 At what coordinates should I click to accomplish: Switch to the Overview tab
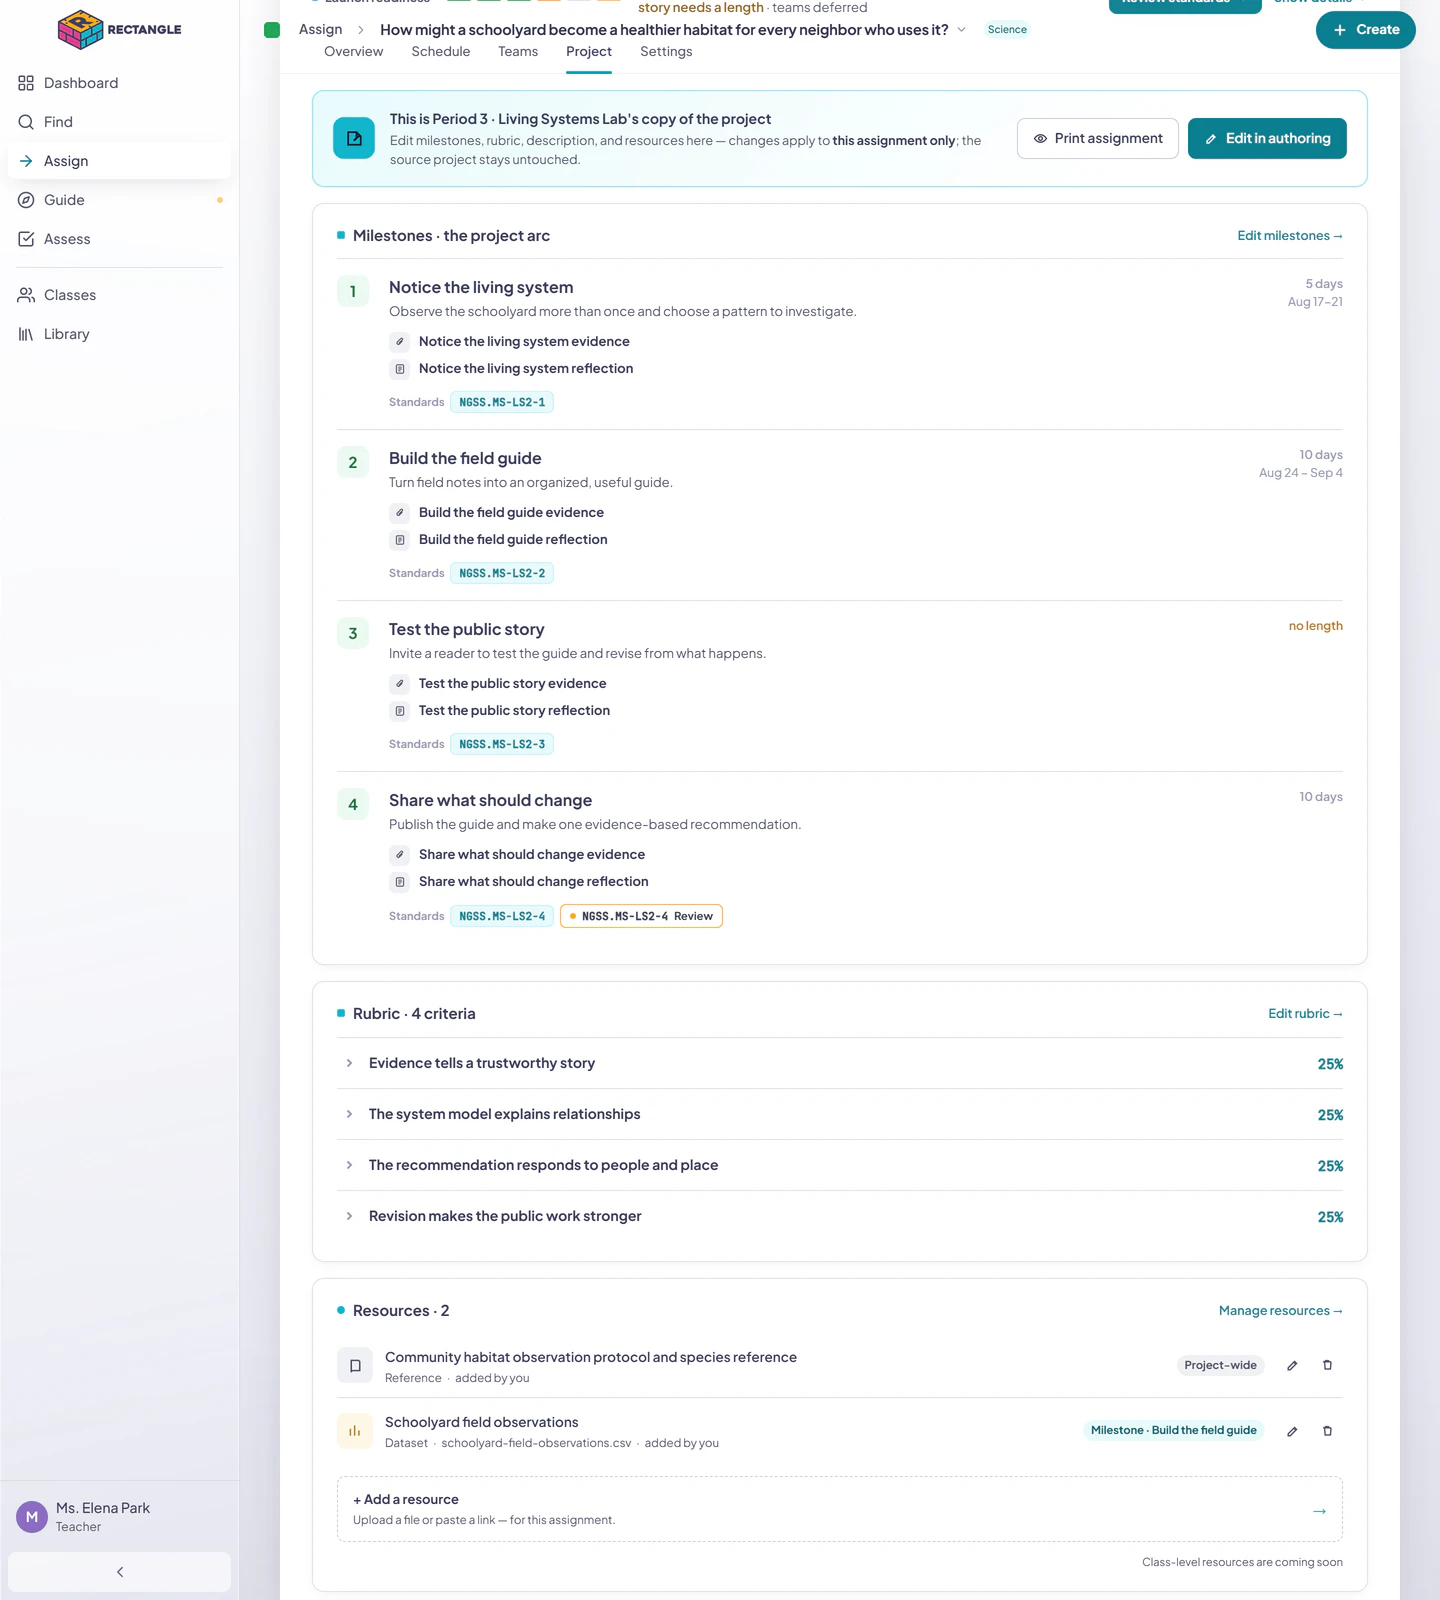pyautogui.click(x=353, y=52)
